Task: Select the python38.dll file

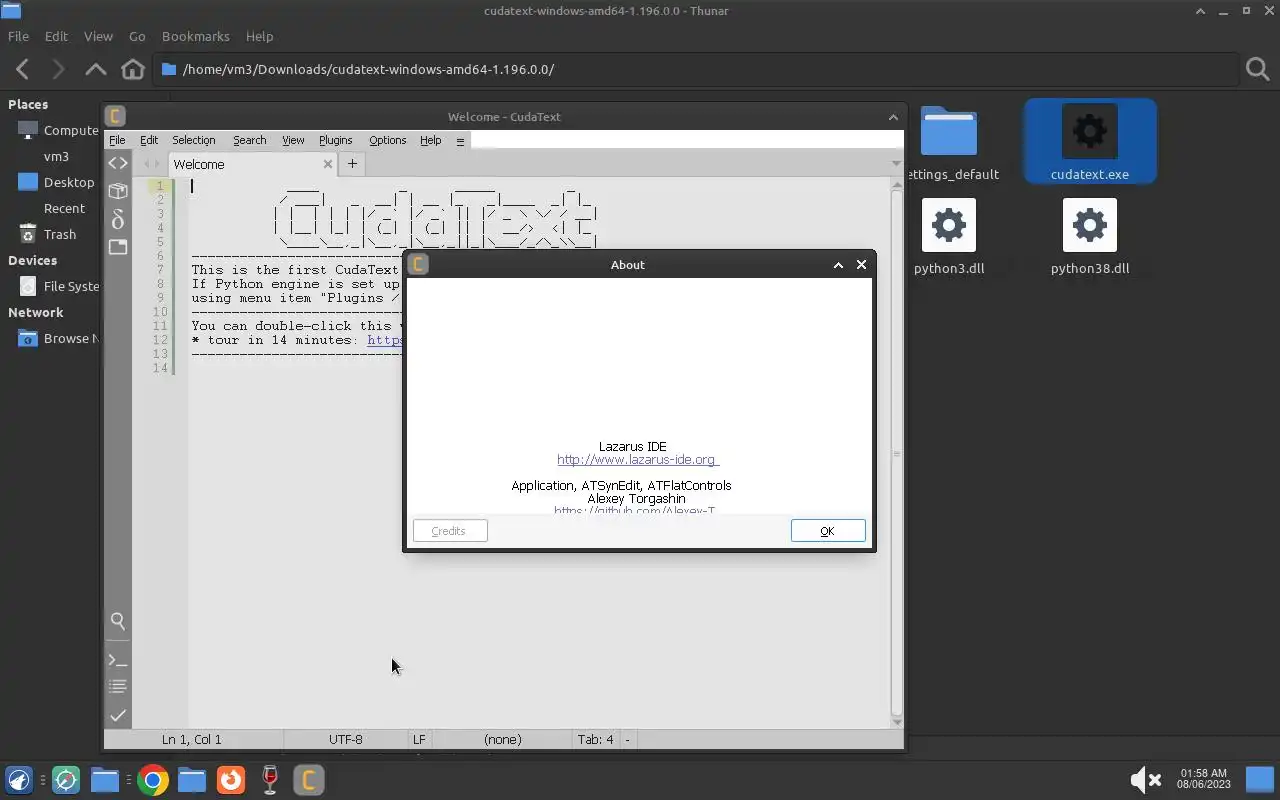Action: click(1090, 235)
